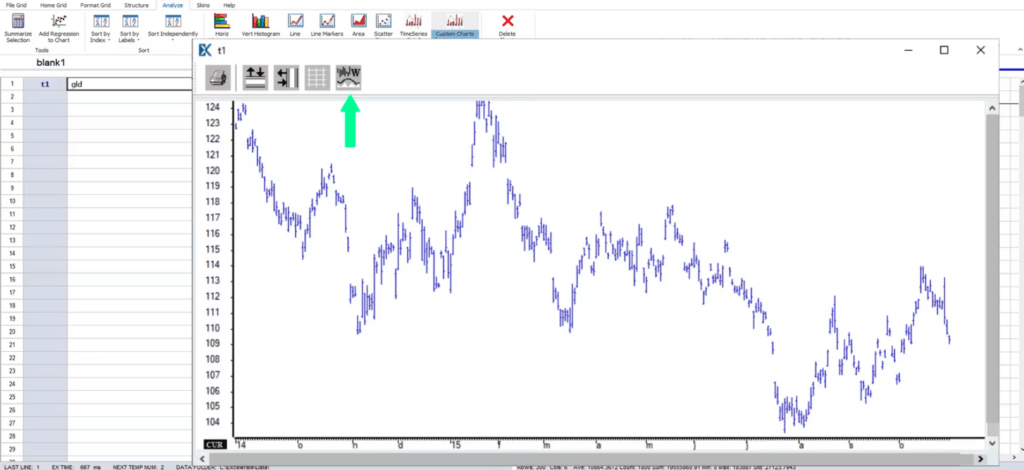
Task: Click the vertical scale adjustment icon
Action: pos(254,78)
